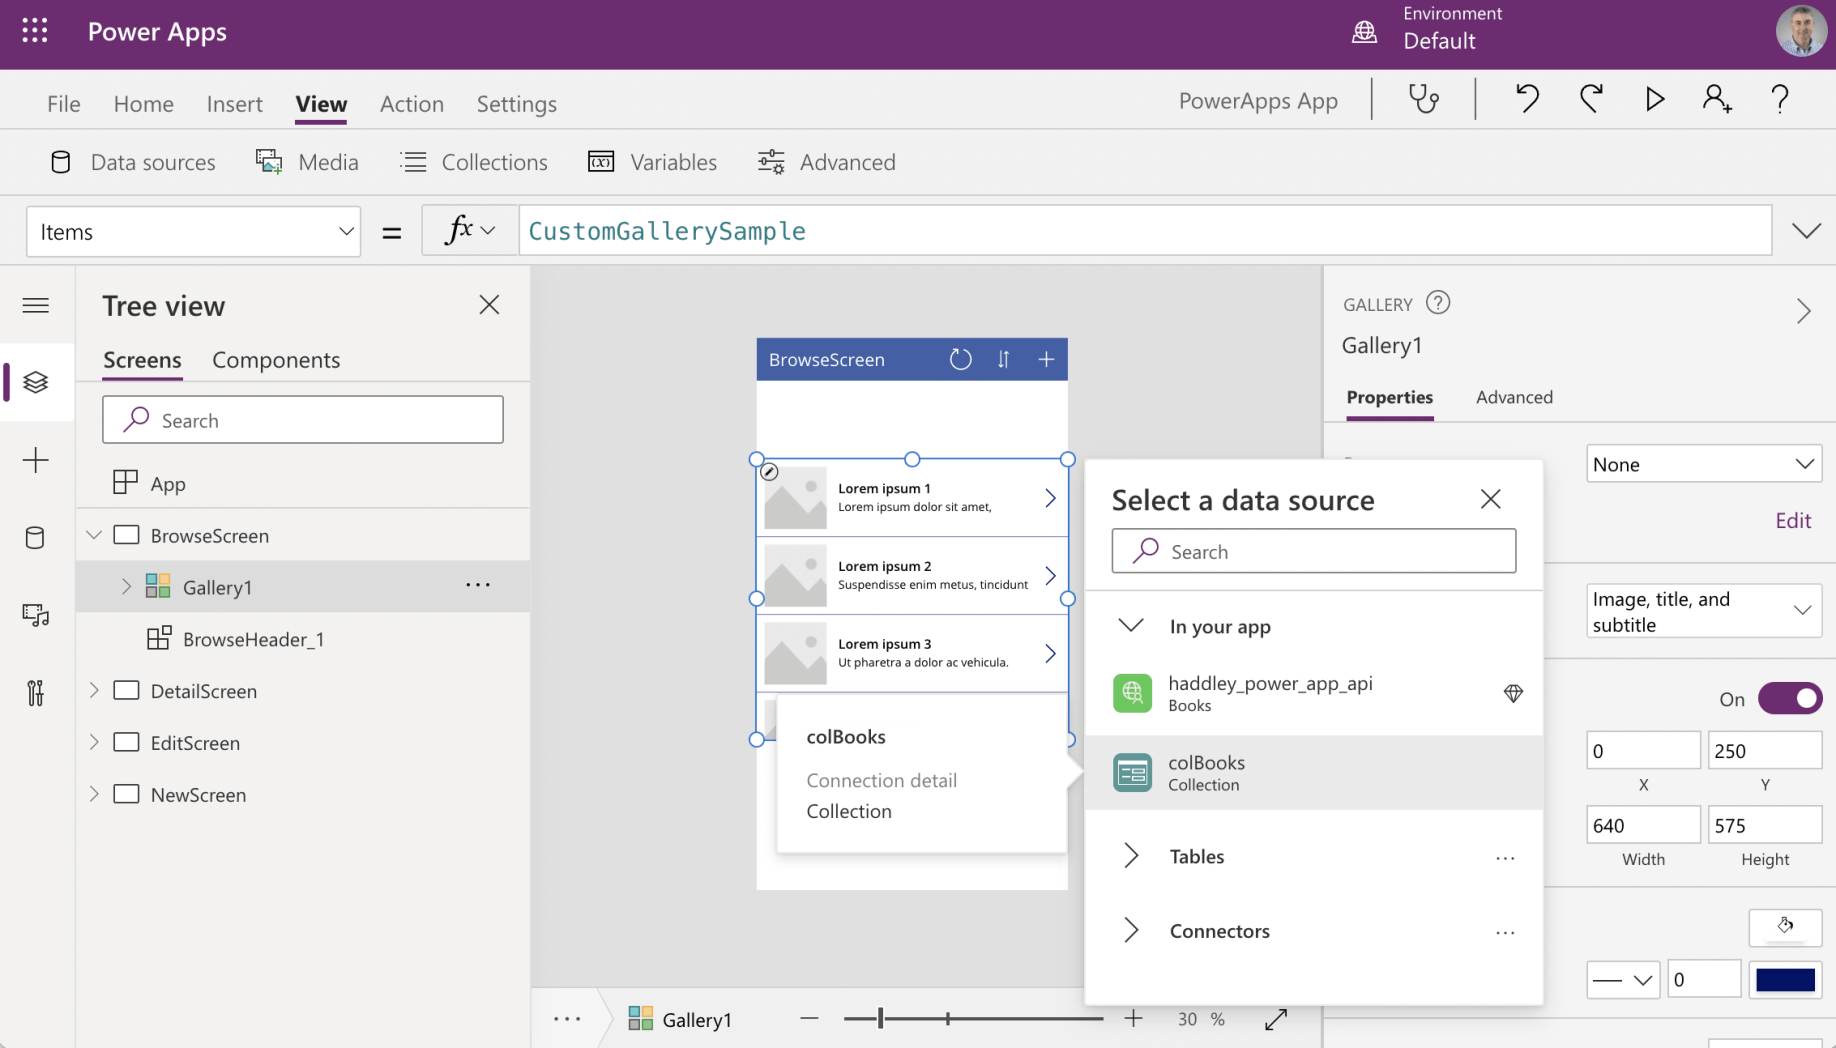
Task: Preview the app with play icon
Action: click(1654, 99)
